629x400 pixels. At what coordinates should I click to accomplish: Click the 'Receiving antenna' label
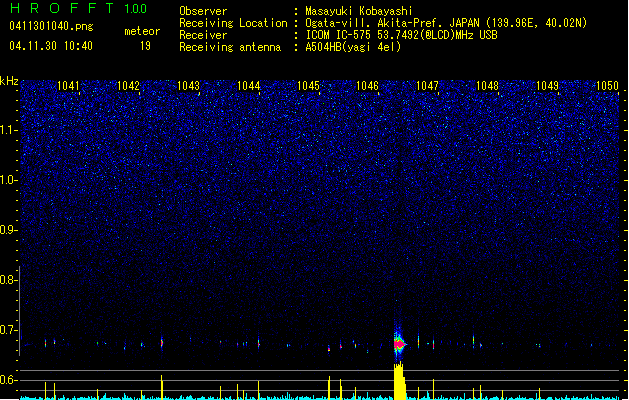(230, 47)
